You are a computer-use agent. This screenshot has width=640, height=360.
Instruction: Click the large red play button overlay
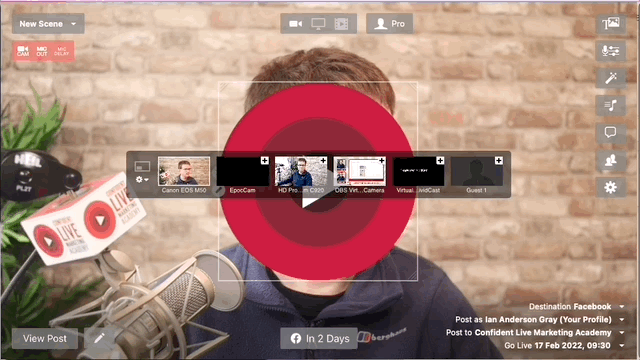(x=318, y=182)
